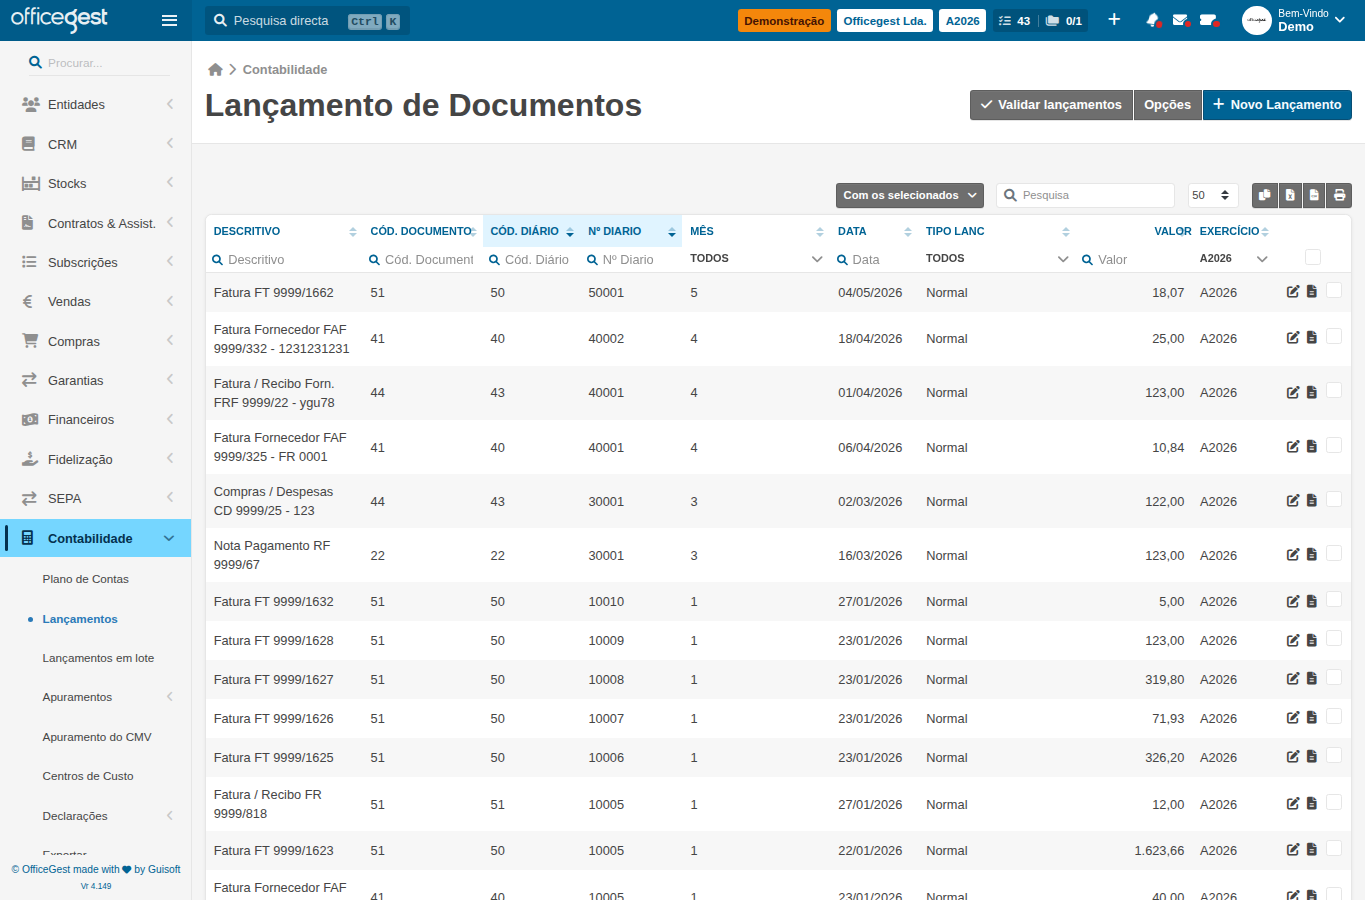
Task: Expand the Apuramentos submenu
Action: coord(96,697)
